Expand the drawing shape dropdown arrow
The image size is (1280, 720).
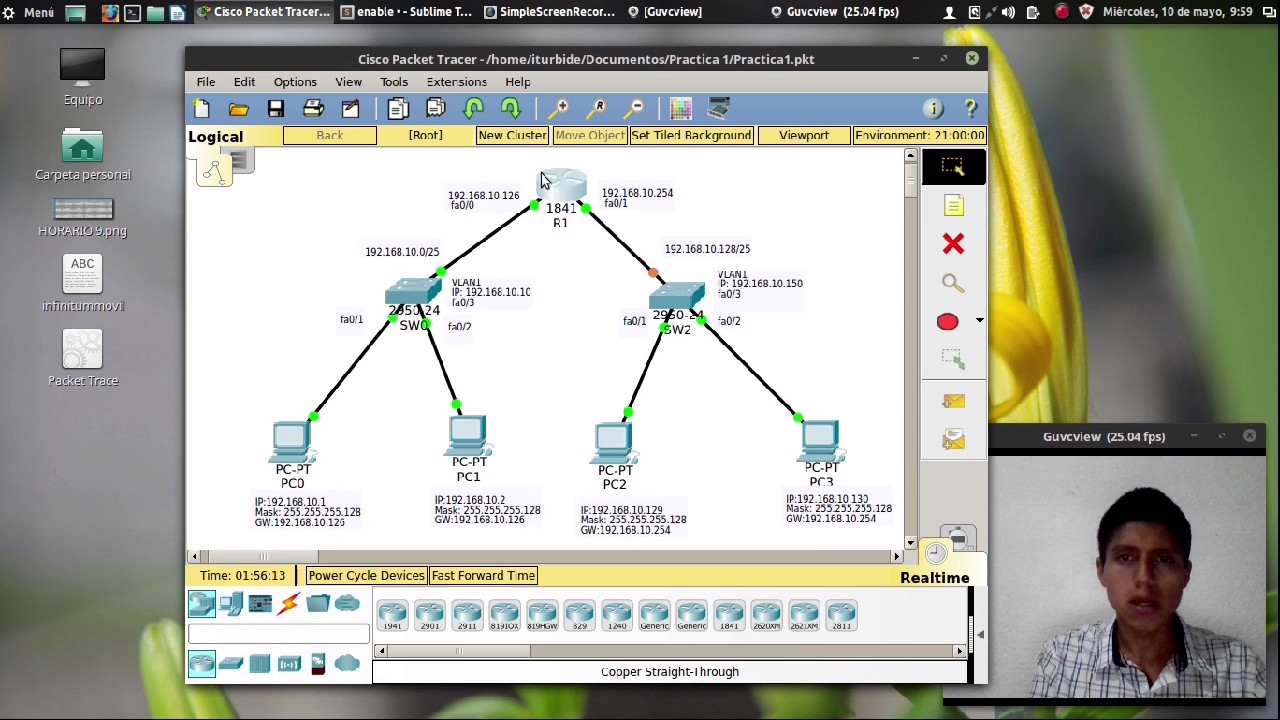click(x=979, y=321)
